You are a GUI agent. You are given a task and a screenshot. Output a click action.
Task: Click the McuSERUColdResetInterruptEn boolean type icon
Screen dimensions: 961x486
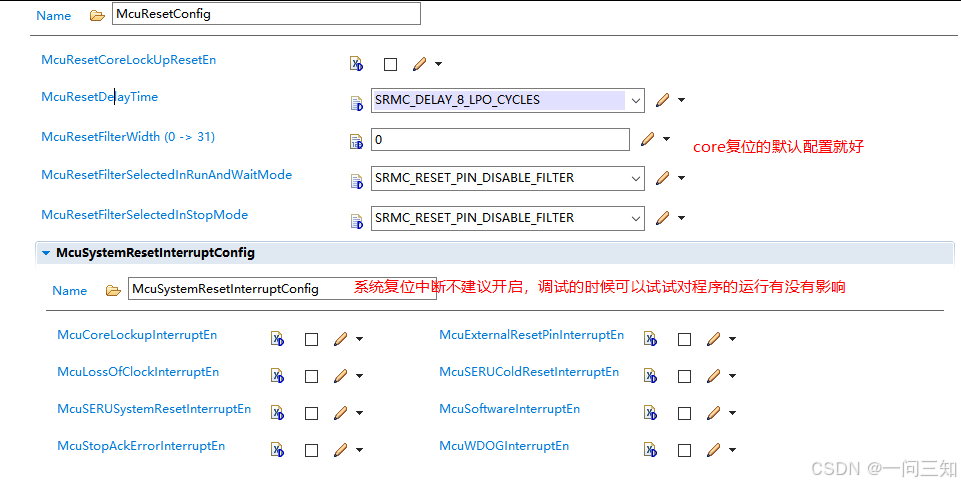(650, 376)
